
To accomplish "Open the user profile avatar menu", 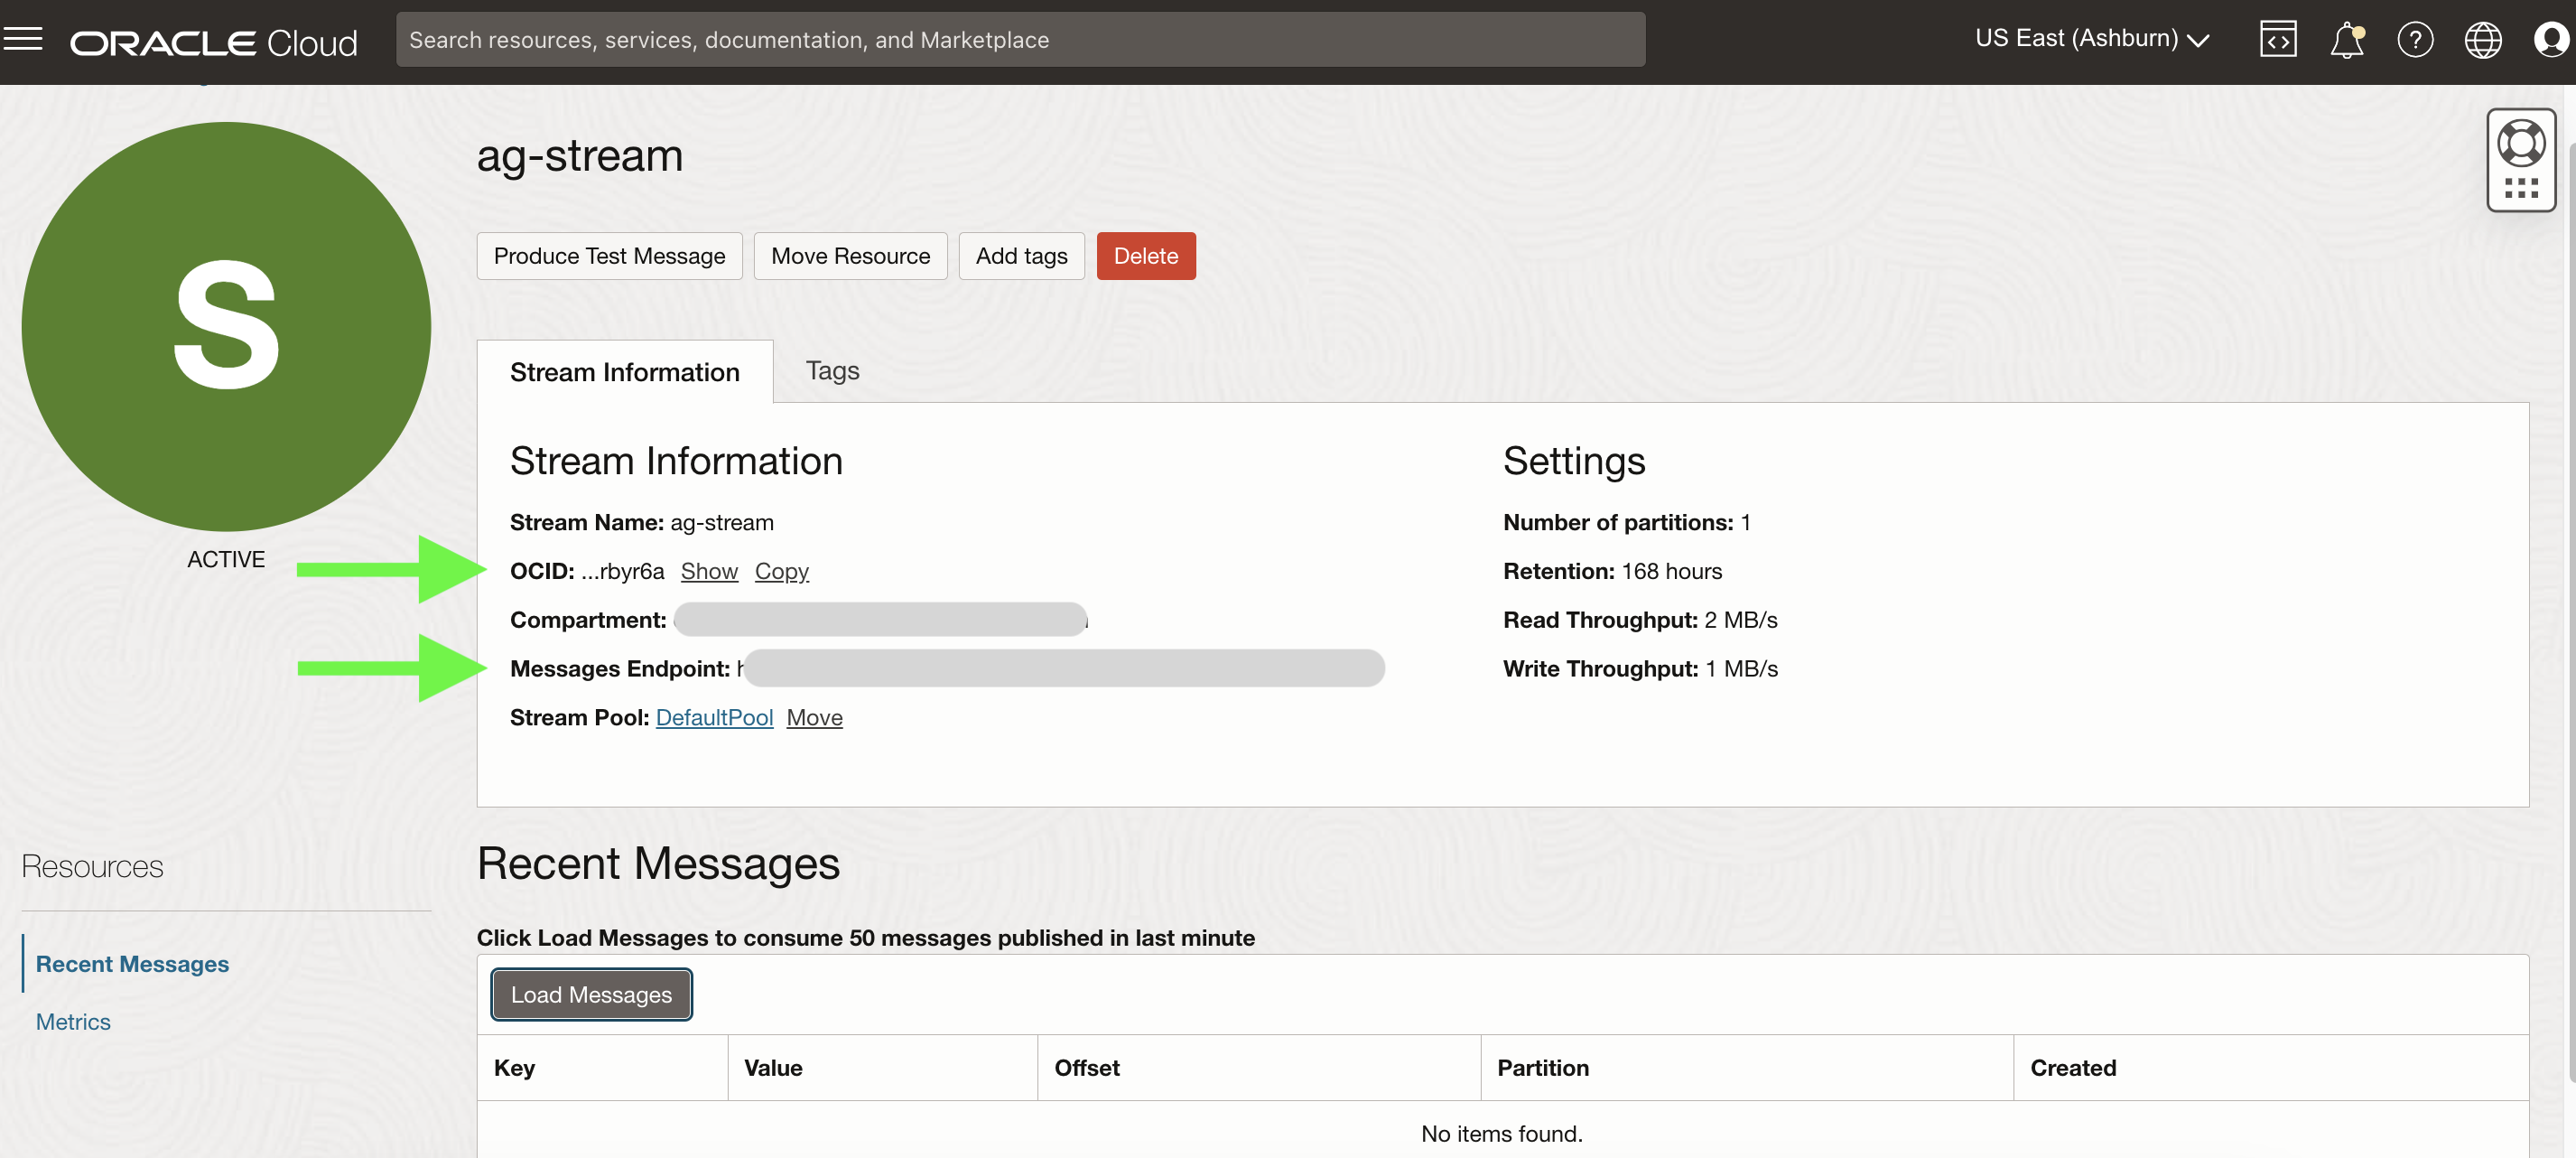I will coord(2550,40).
